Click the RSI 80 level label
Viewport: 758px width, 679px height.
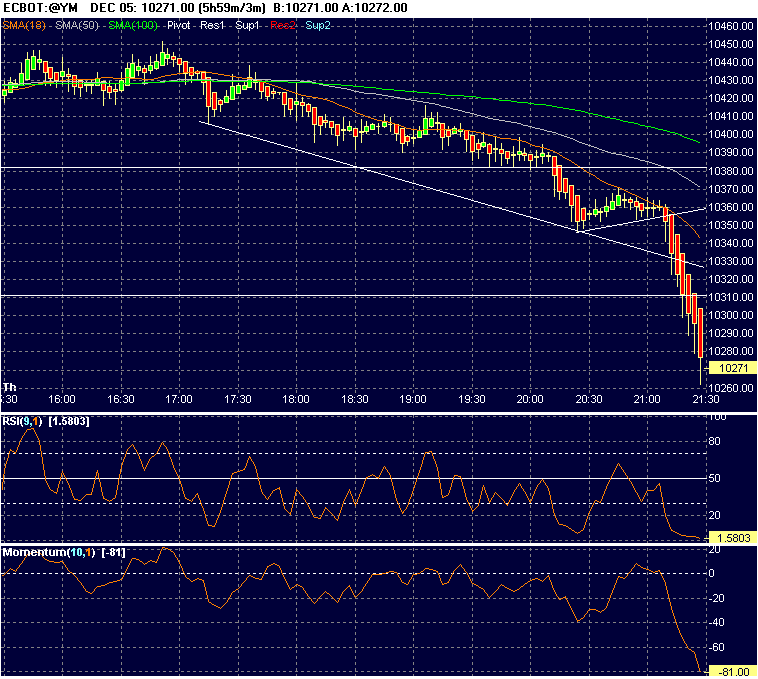point(714,441)
